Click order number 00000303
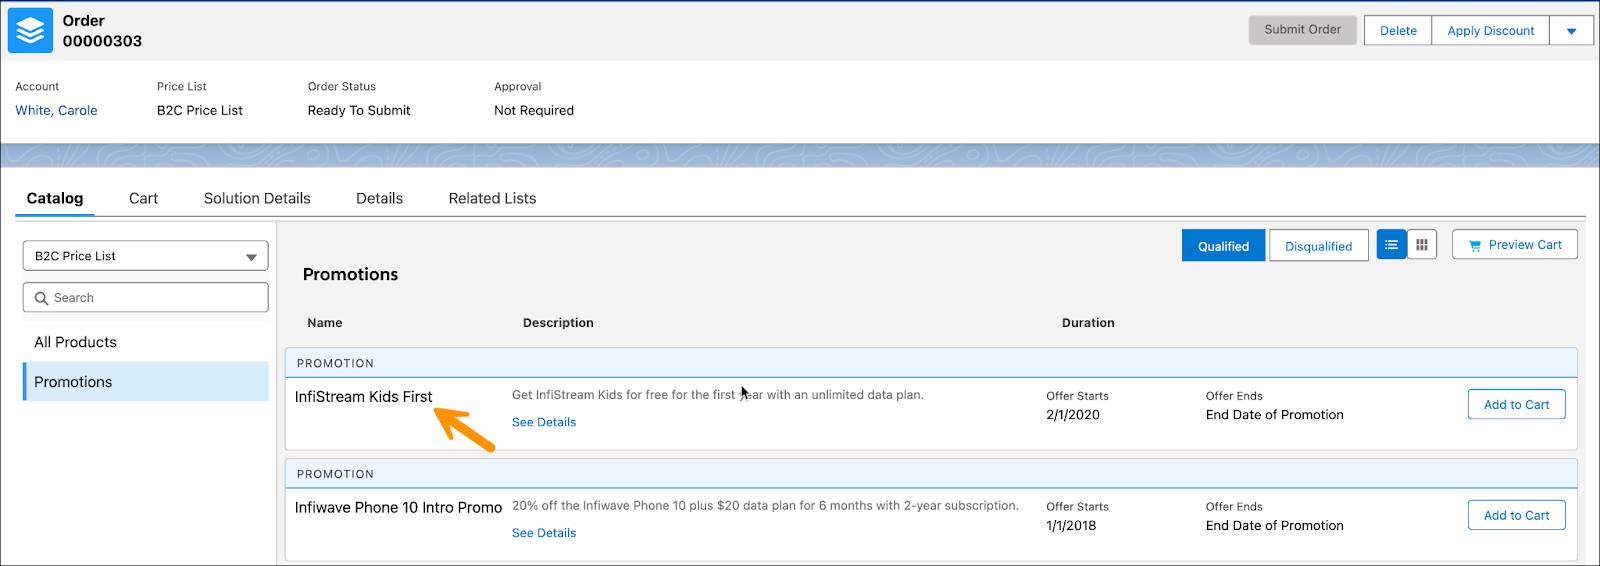This screenshot has height=566, width=1600. 102,41
